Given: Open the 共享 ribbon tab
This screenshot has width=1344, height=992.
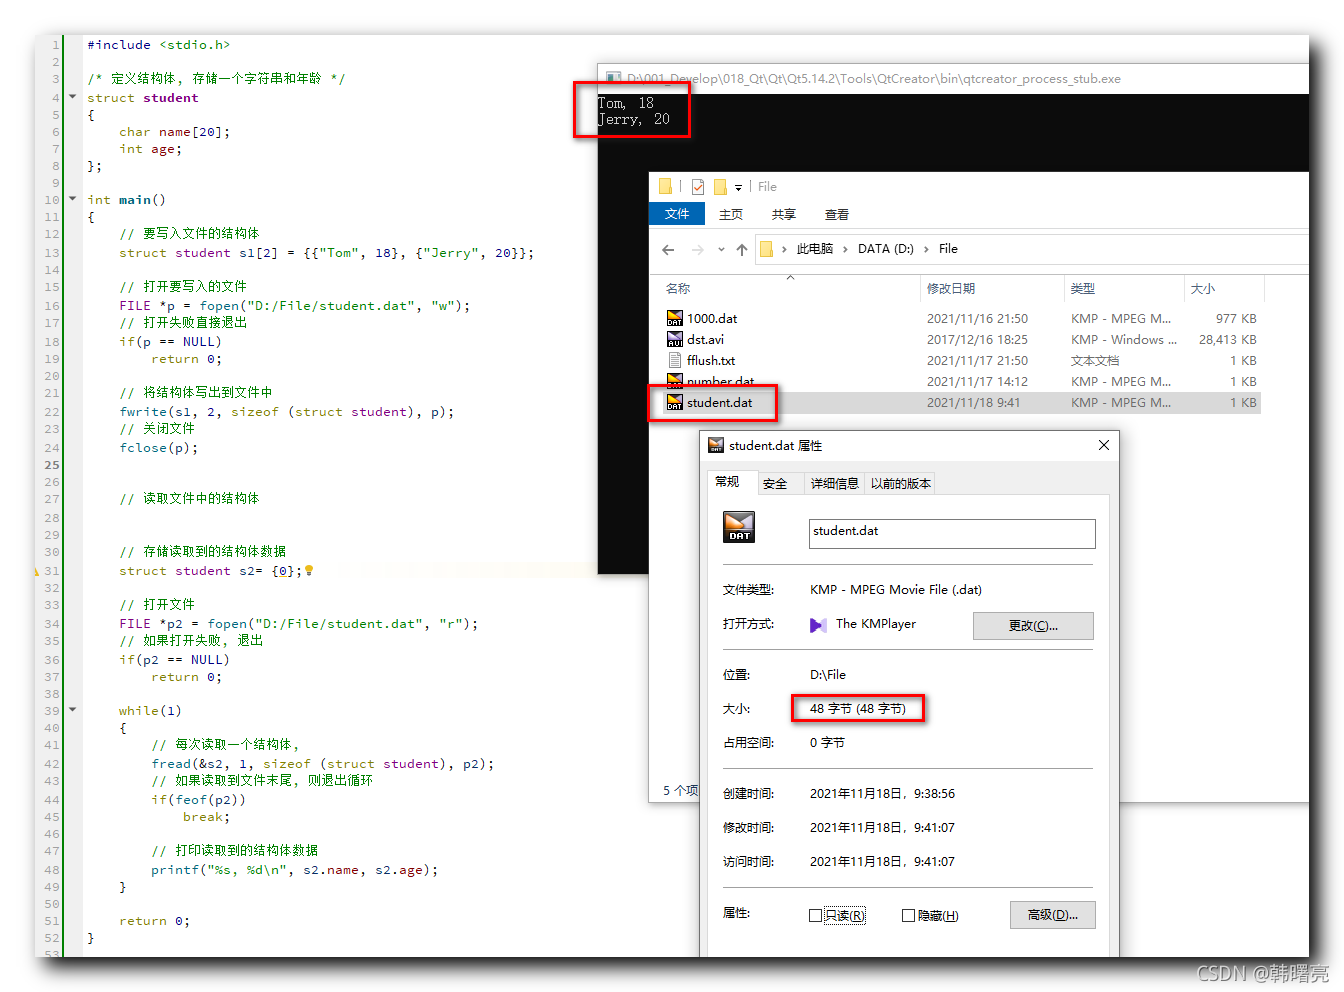Looking at the screenshot, I should [x=784, y=215].
